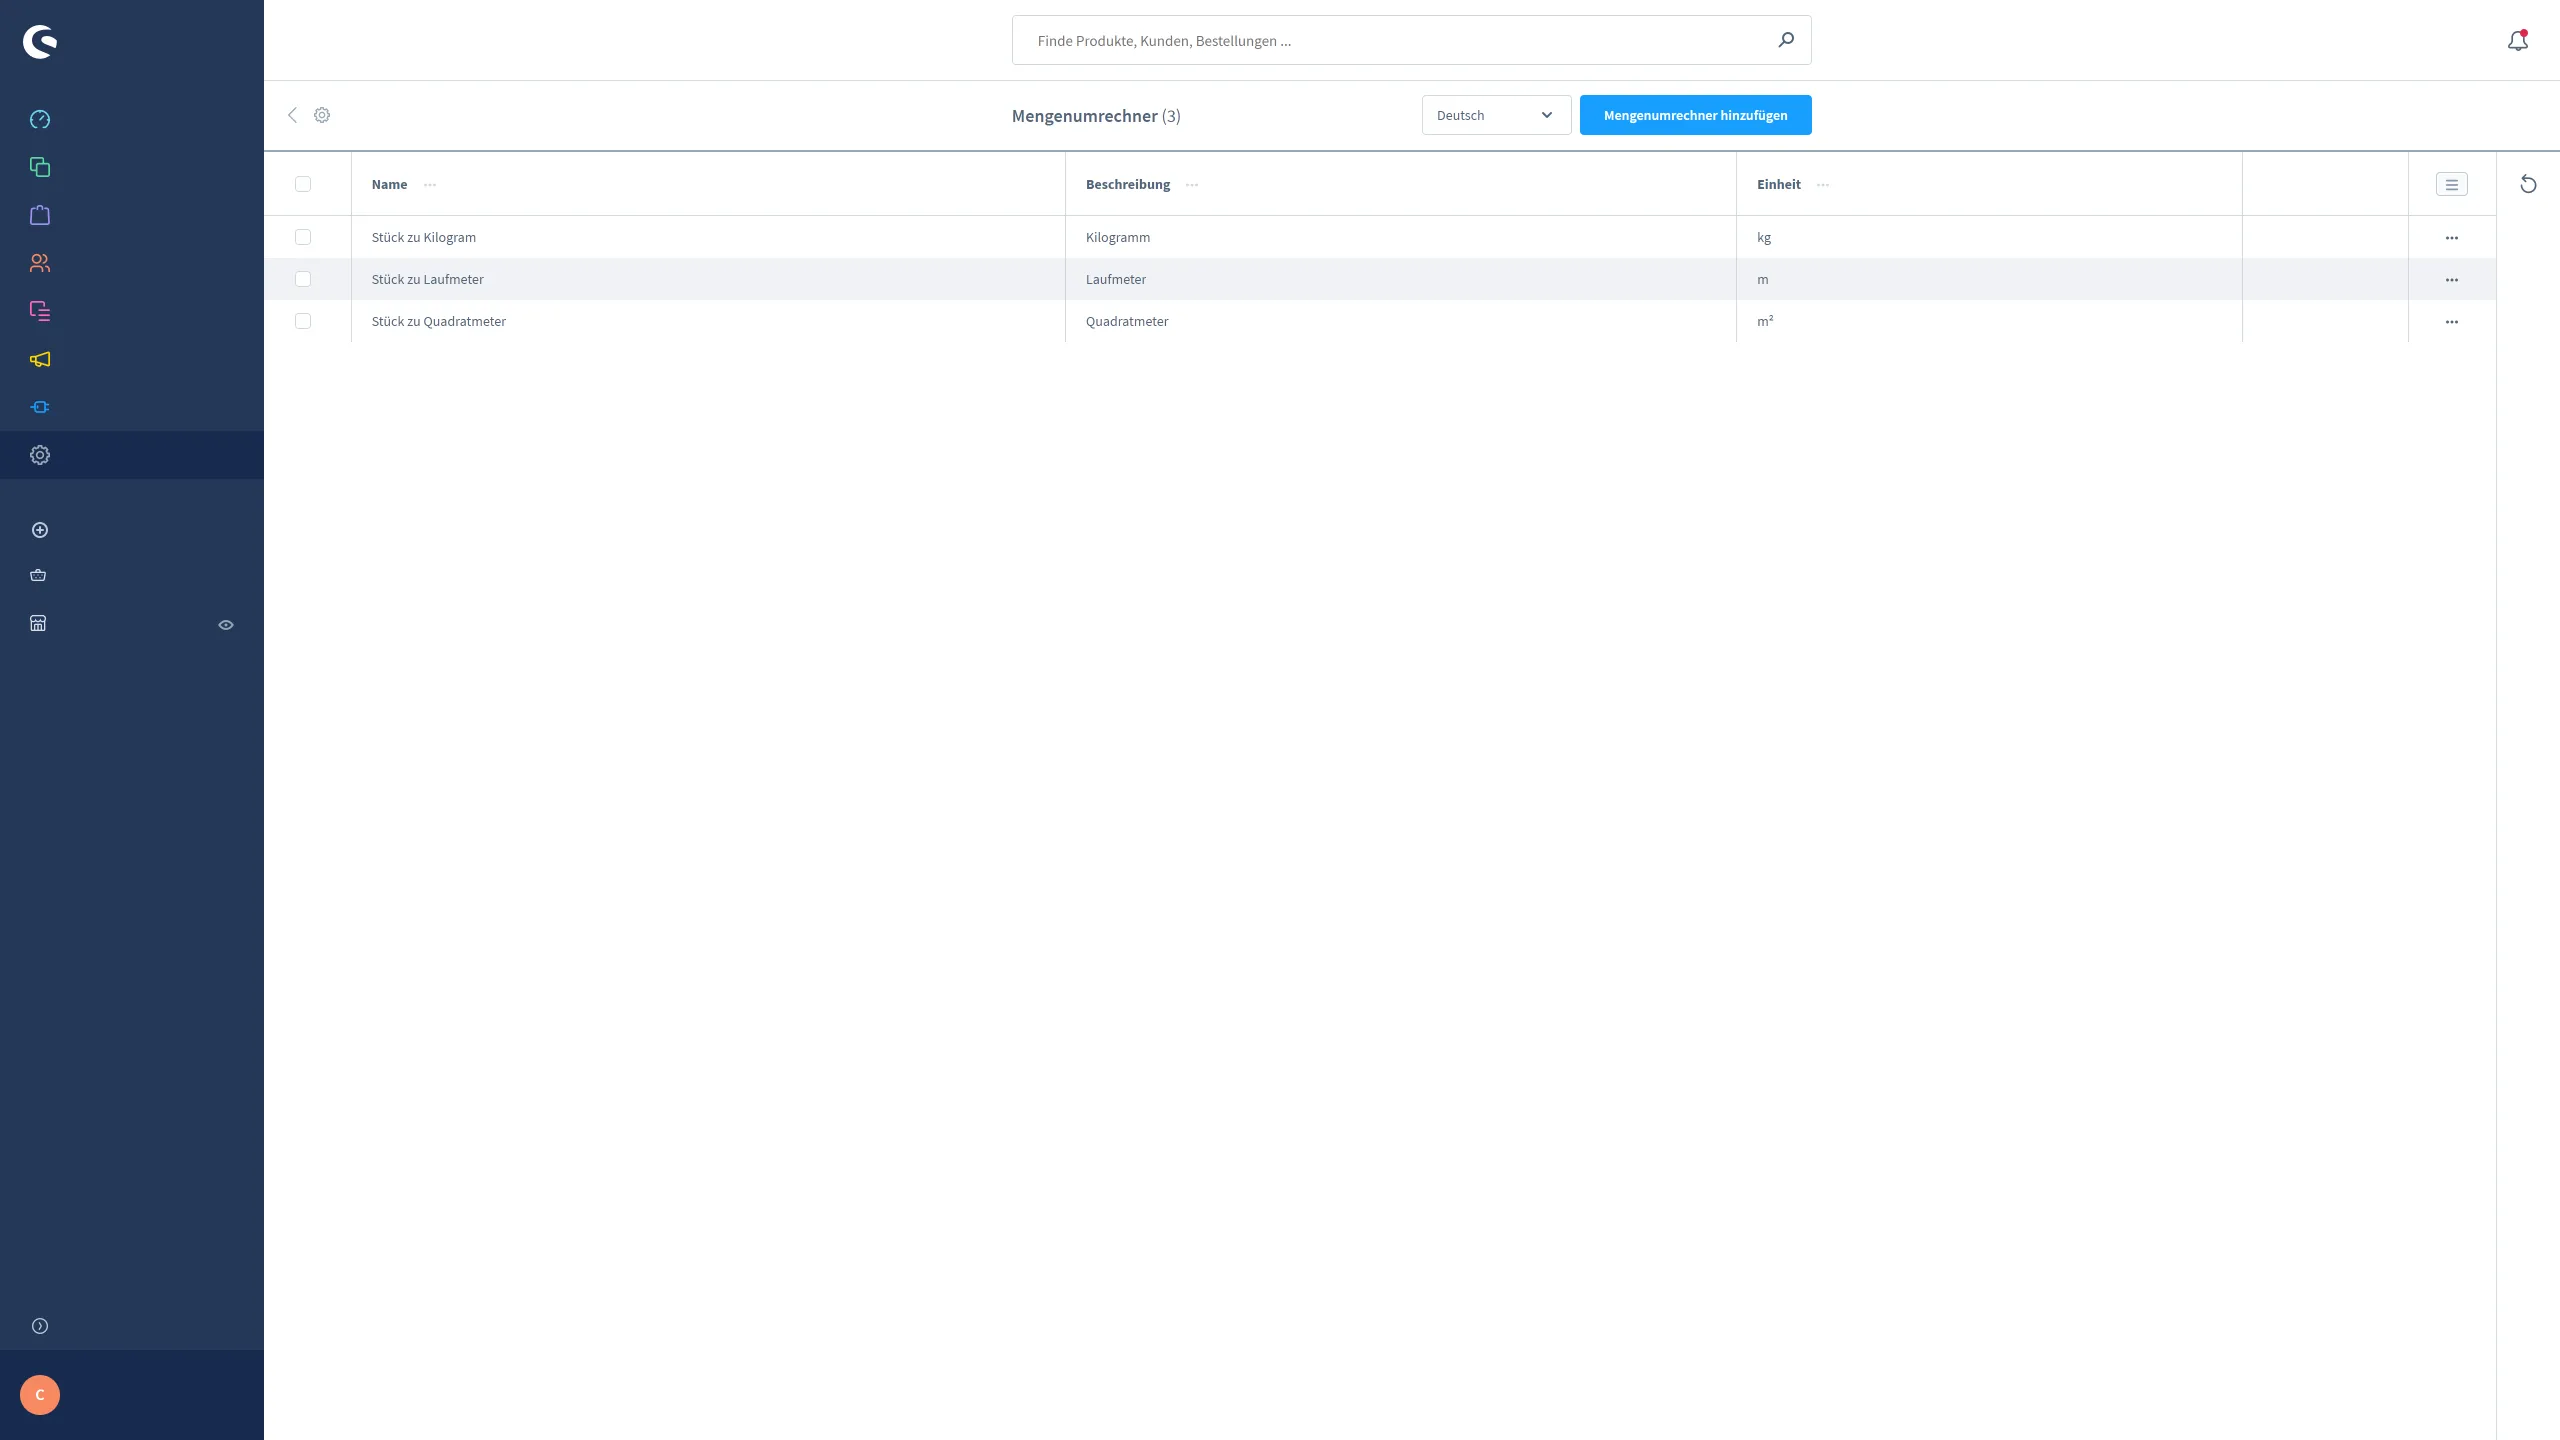Select the Stück zu Laufmeter checkbox
The width and height of the screenshot is (2560, 1440).
click(303, 279)
